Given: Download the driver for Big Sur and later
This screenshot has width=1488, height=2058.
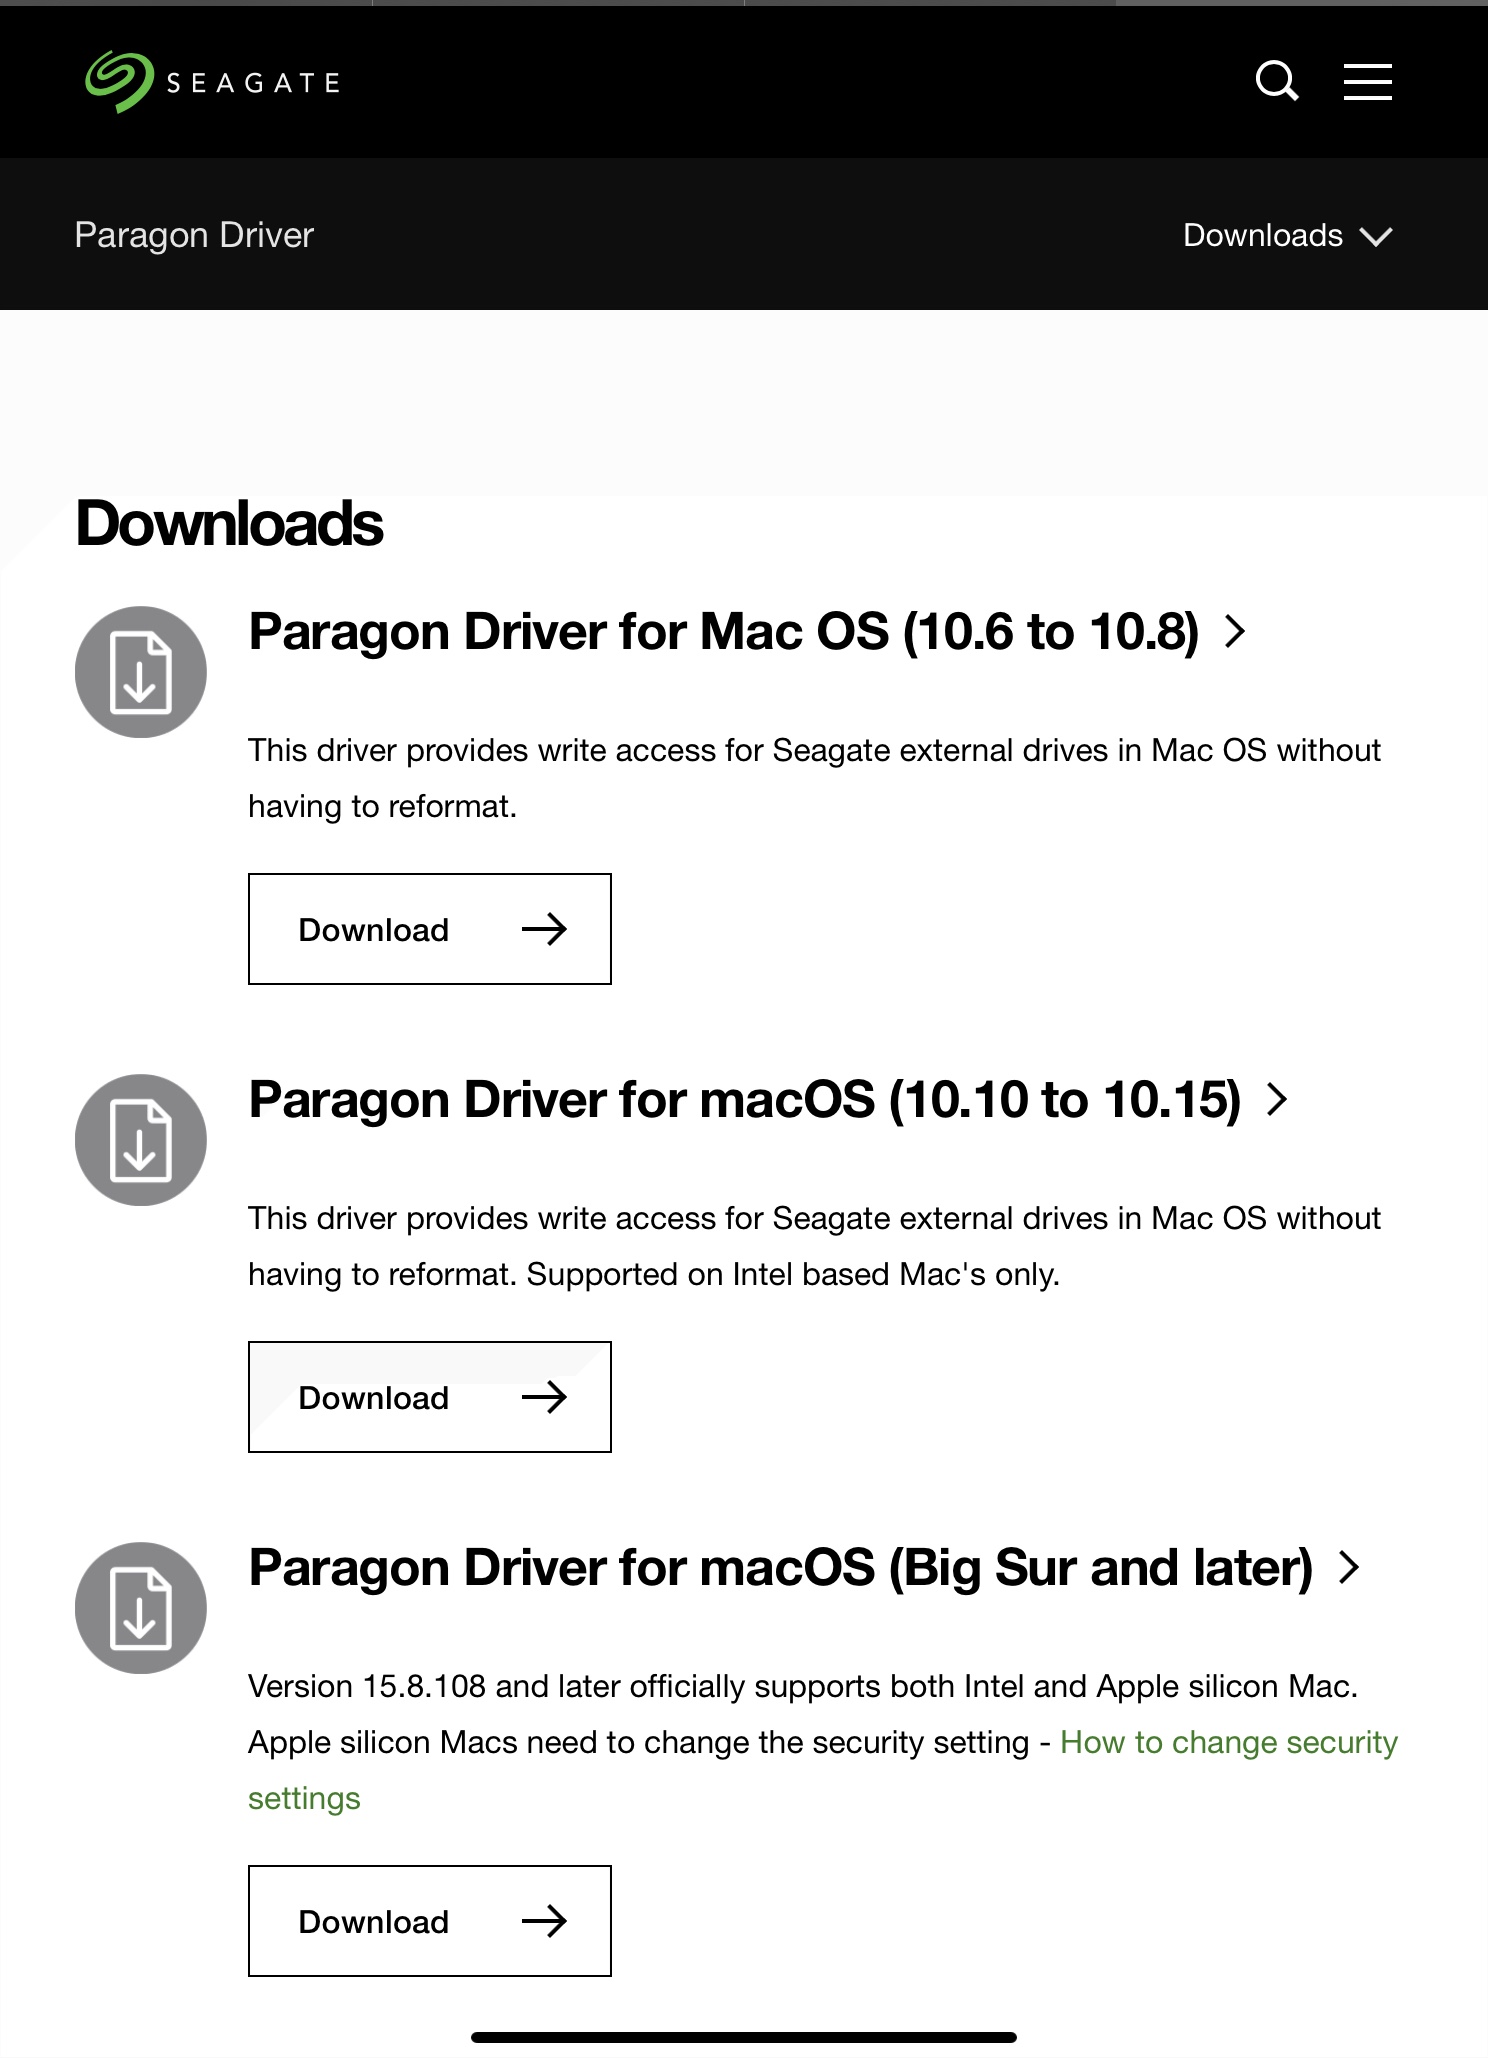Looking at the screenshot, I should click(430, 1921).
